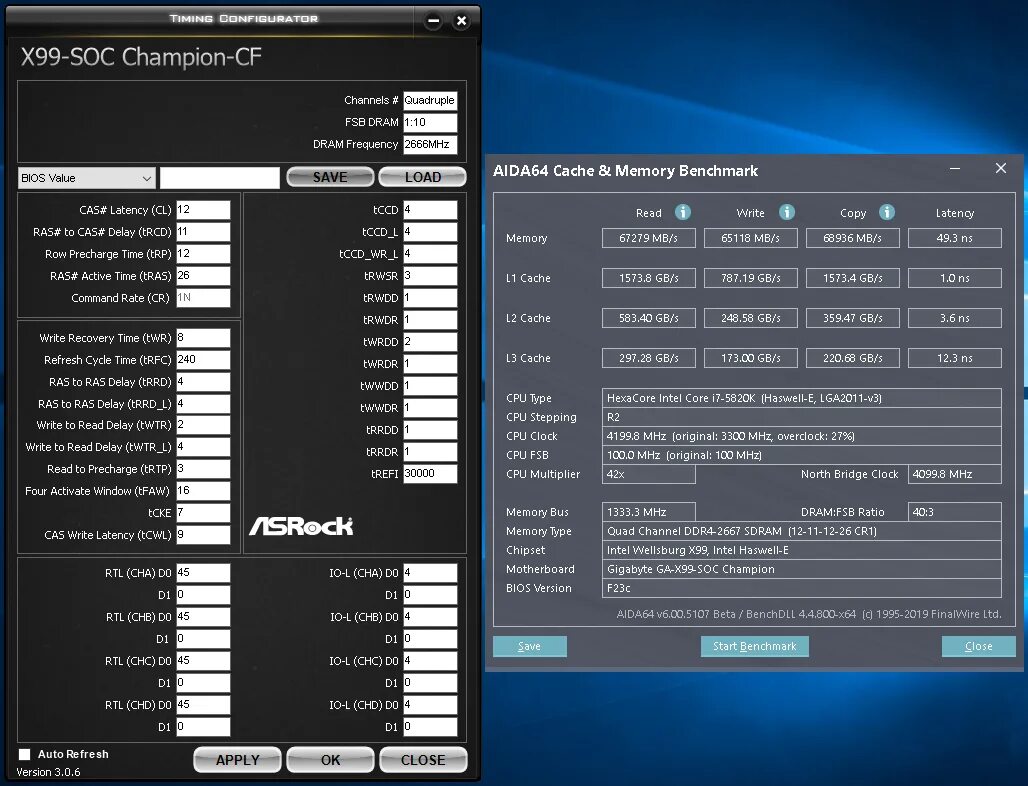This screenshot has width=1028, height=786.
Task: Click the Memory Write value 65118 MB/s
Action: pos(751,238)
